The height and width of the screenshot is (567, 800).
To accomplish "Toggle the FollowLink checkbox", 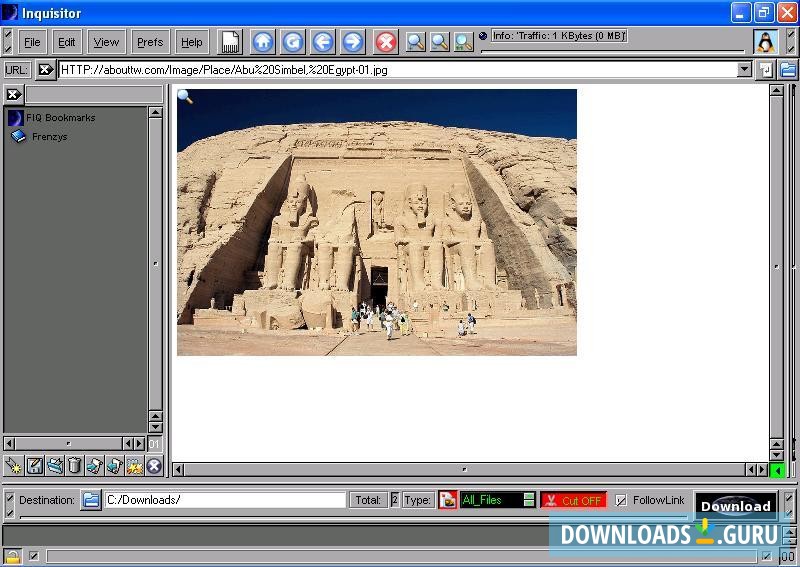I will pyautogui.click(x=620, y=500).
